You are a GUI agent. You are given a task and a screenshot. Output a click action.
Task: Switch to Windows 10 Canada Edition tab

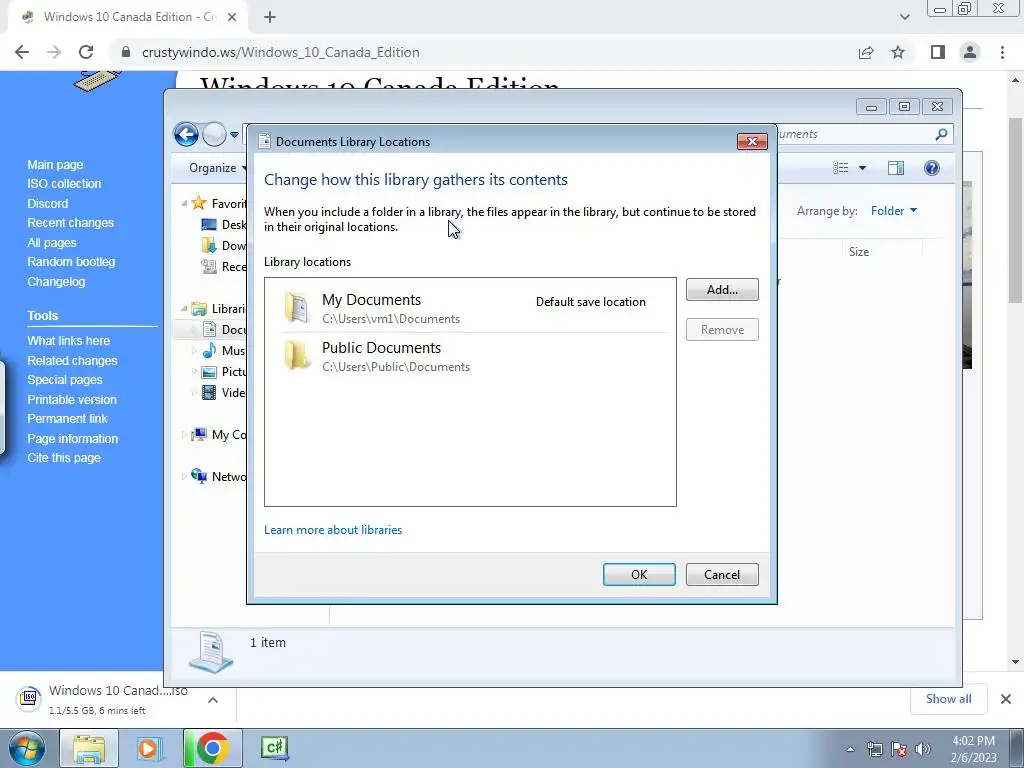(x=127, y=17)
